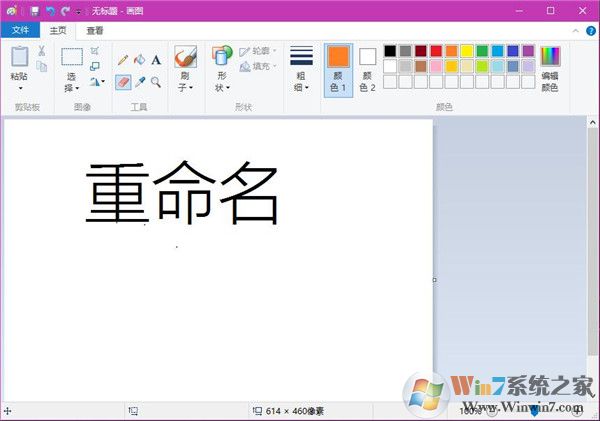The width and height of the screenshot is (600, 421).
Task: Pick the lime green color swatch
Action: click(x=482, y=66)
